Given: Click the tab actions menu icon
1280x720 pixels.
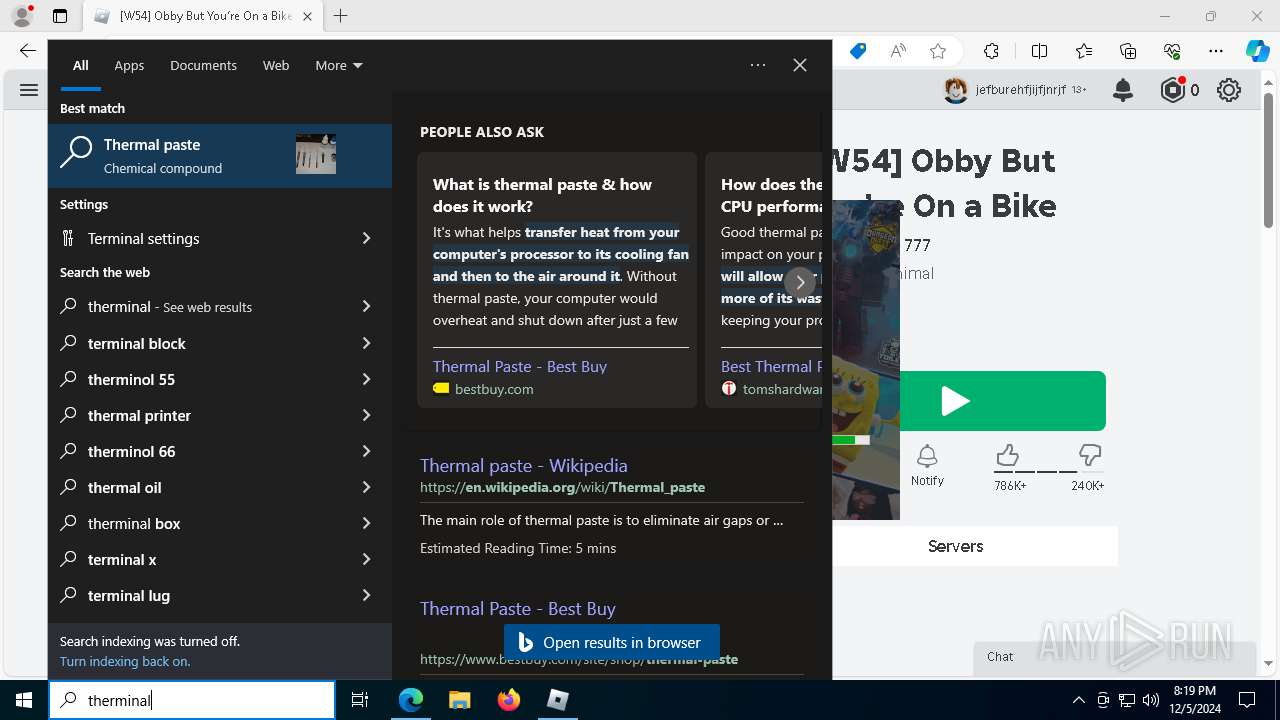Looking at the screenshot, I should (x=60, y=16).
